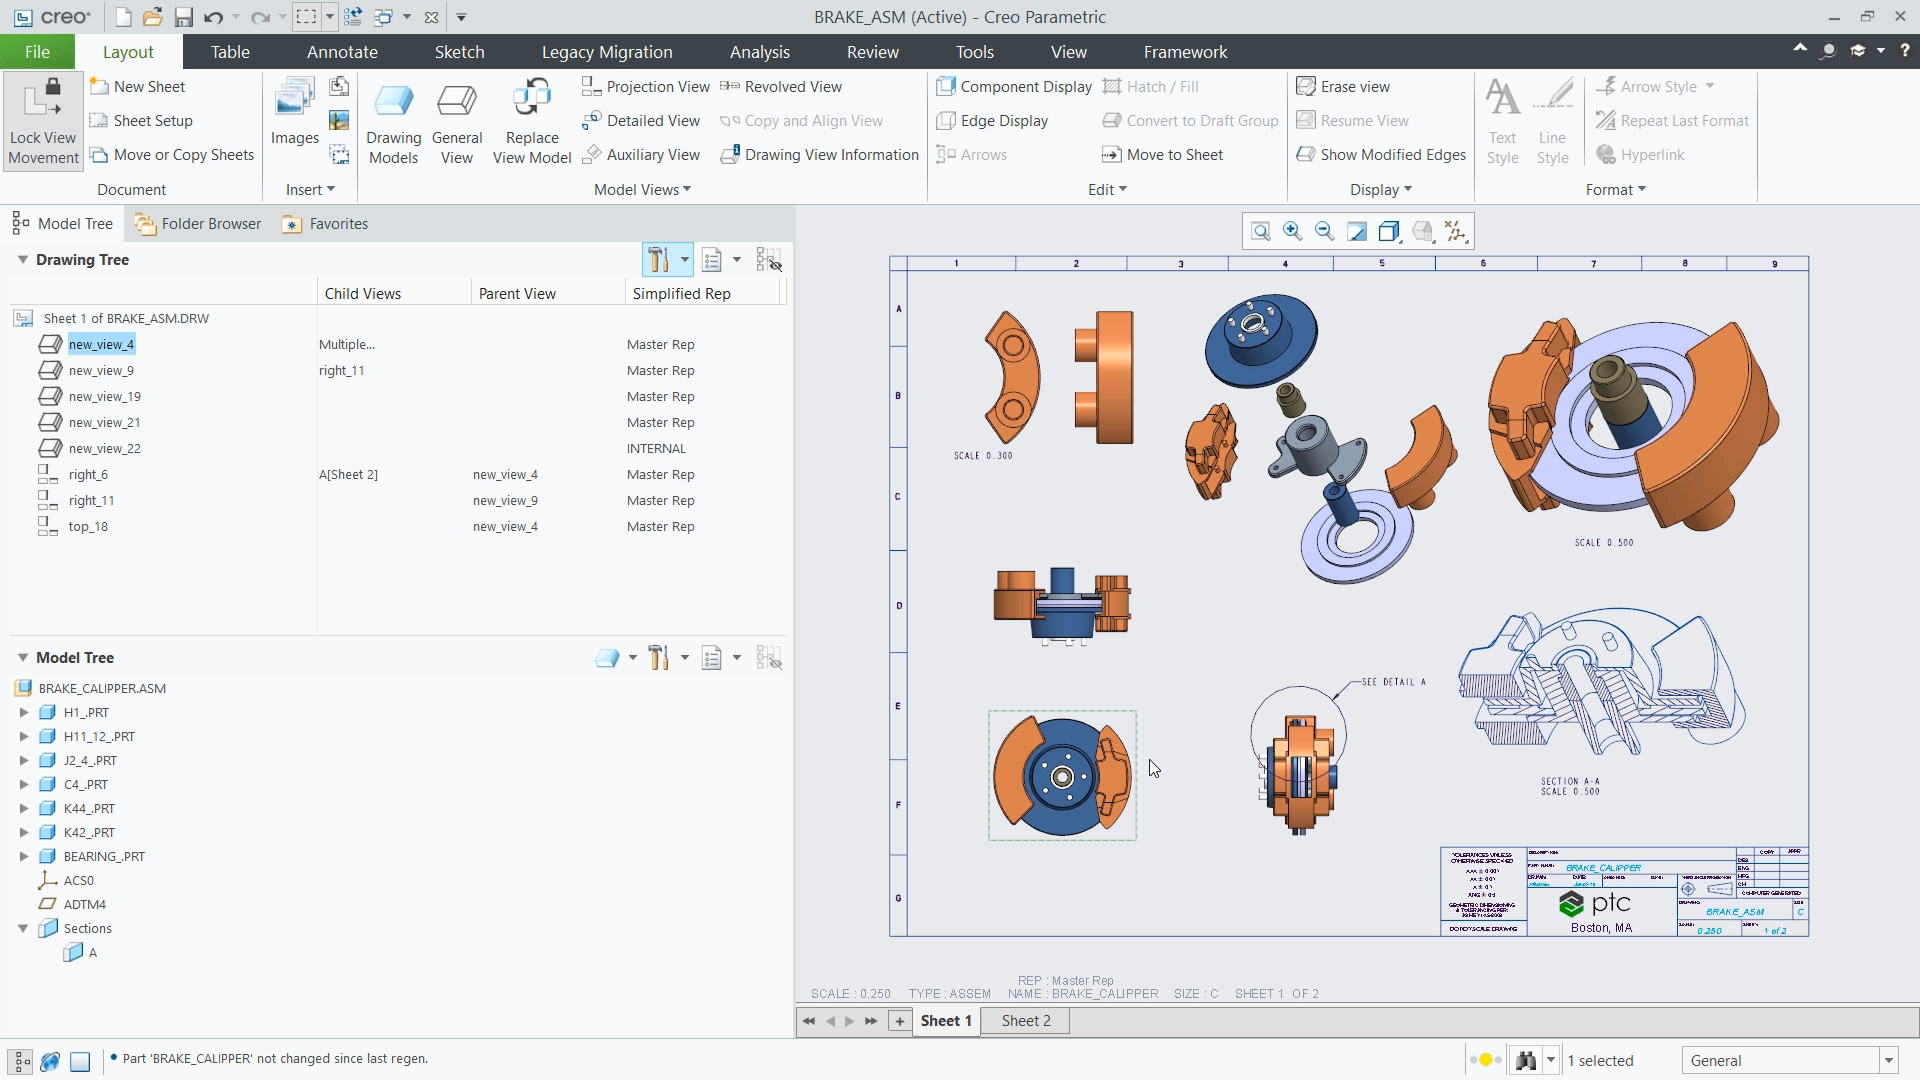Select new_view_19 in Drawing Tree
1920x1080 pixels.
104,397
